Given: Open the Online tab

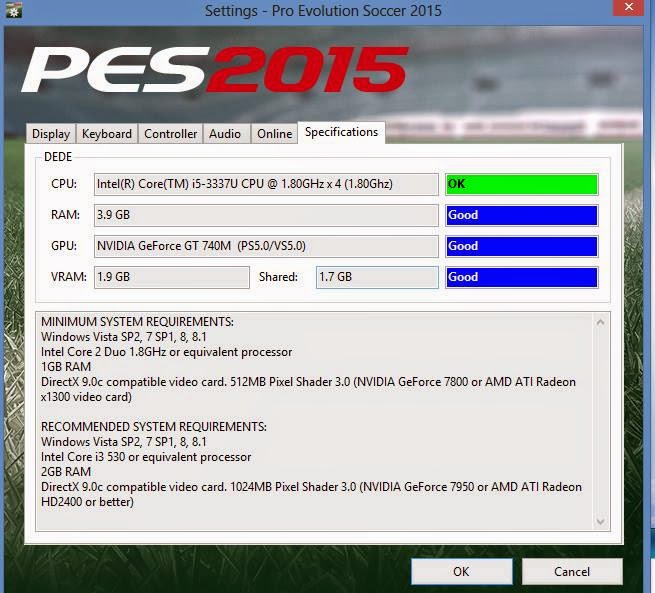Looking at the screenshot, I should tap(274, 134).
